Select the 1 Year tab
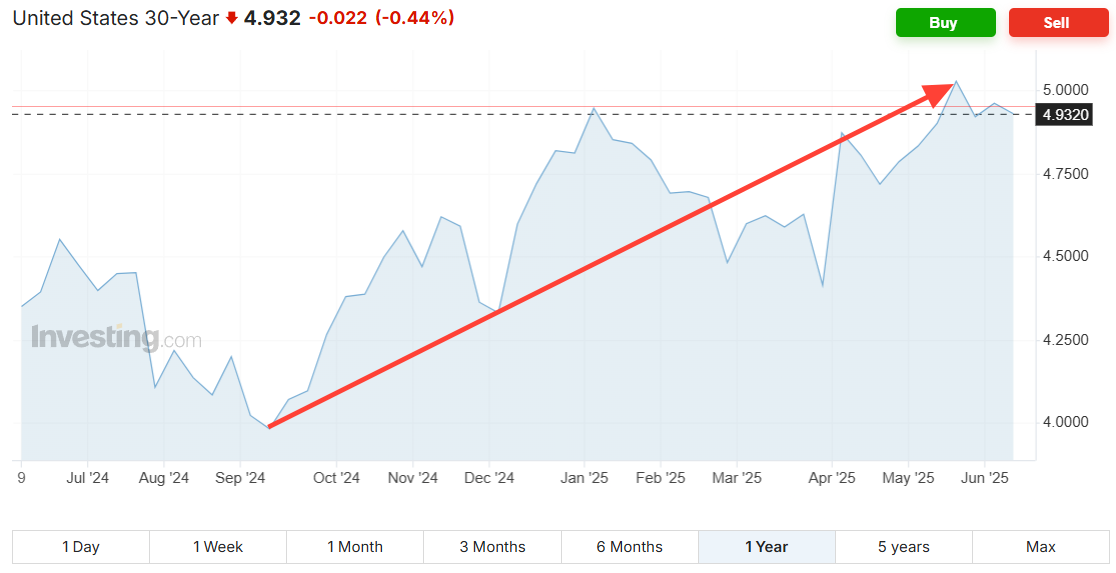 (766, 547)
